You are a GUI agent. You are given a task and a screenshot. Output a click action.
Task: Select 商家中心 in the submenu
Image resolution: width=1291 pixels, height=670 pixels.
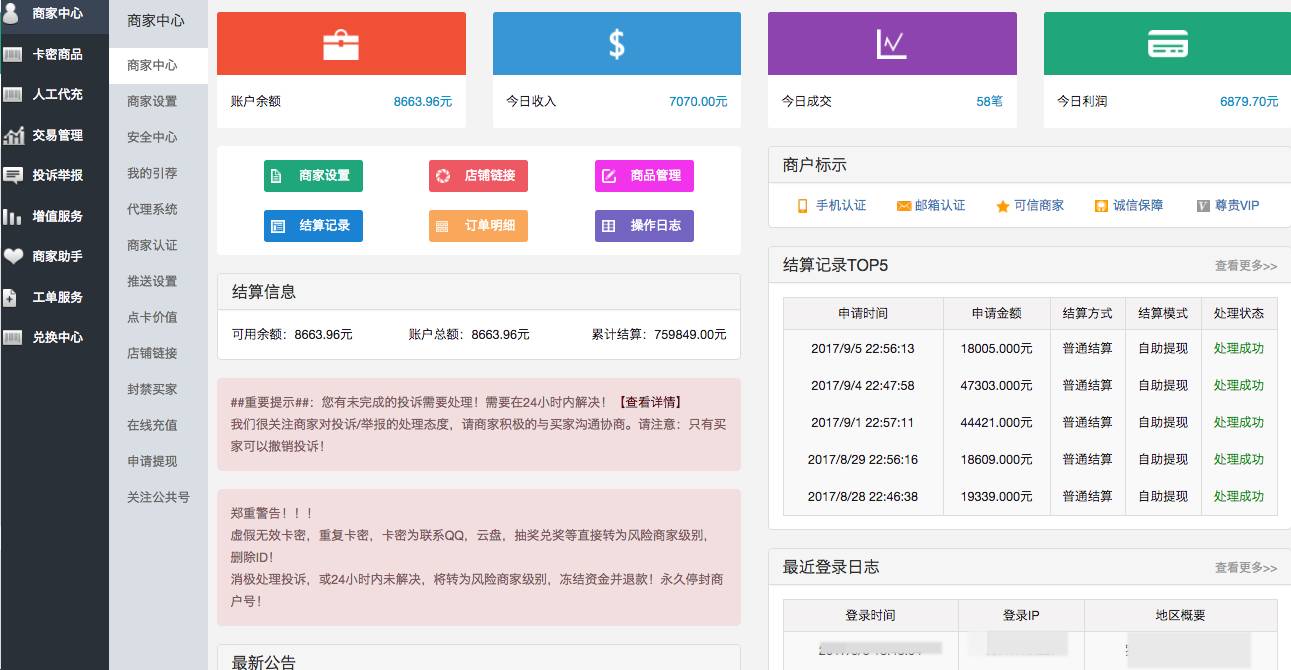(158, 65)
